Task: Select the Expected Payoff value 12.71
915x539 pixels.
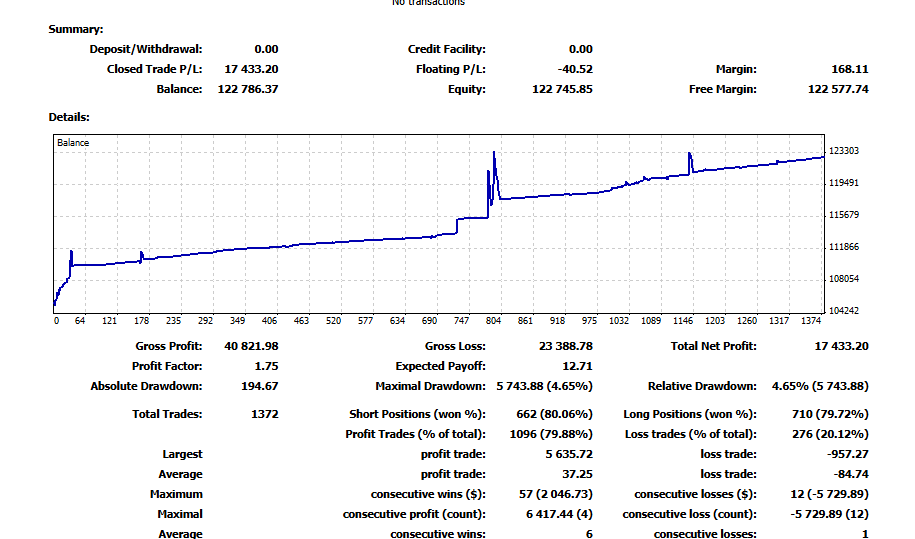Action: tap(577, 366)
